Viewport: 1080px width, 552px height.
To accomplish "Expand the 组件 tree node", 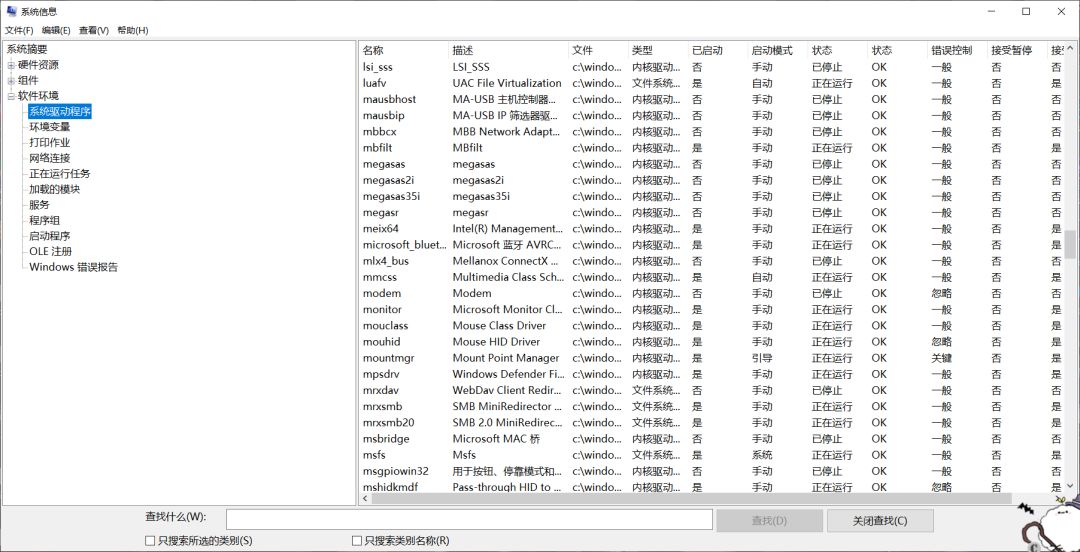I will (x=11, y=81).
